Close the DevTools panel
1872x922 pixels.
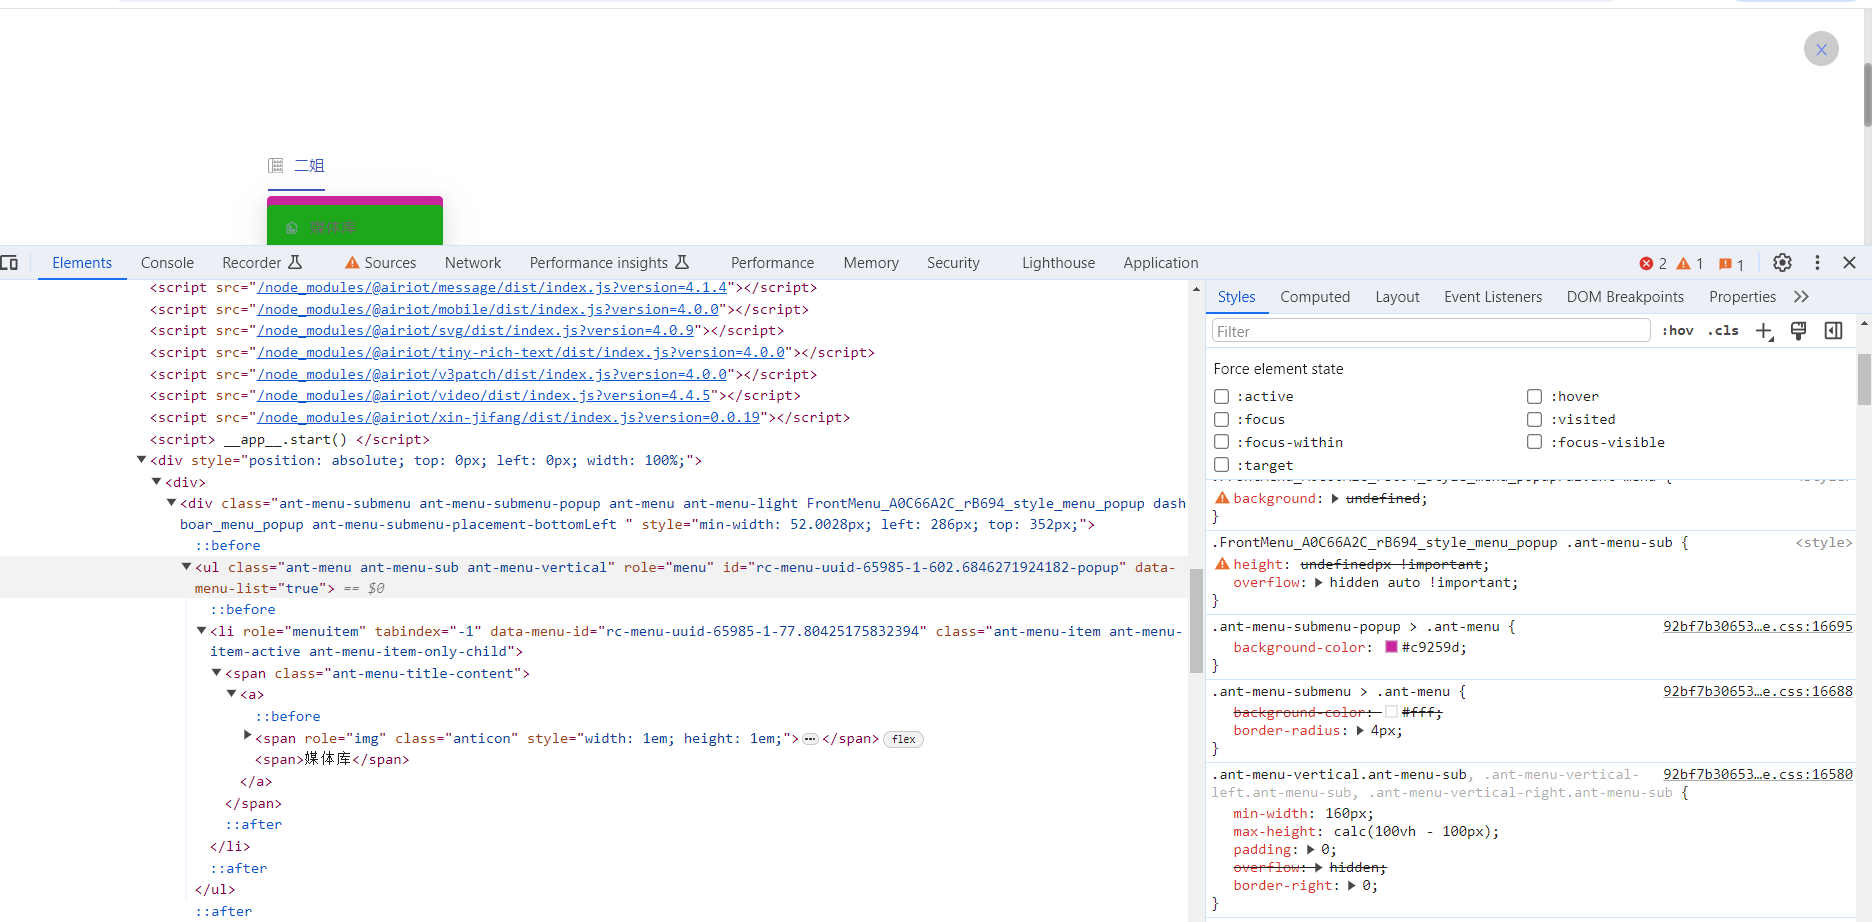(x=1849, y=263)
